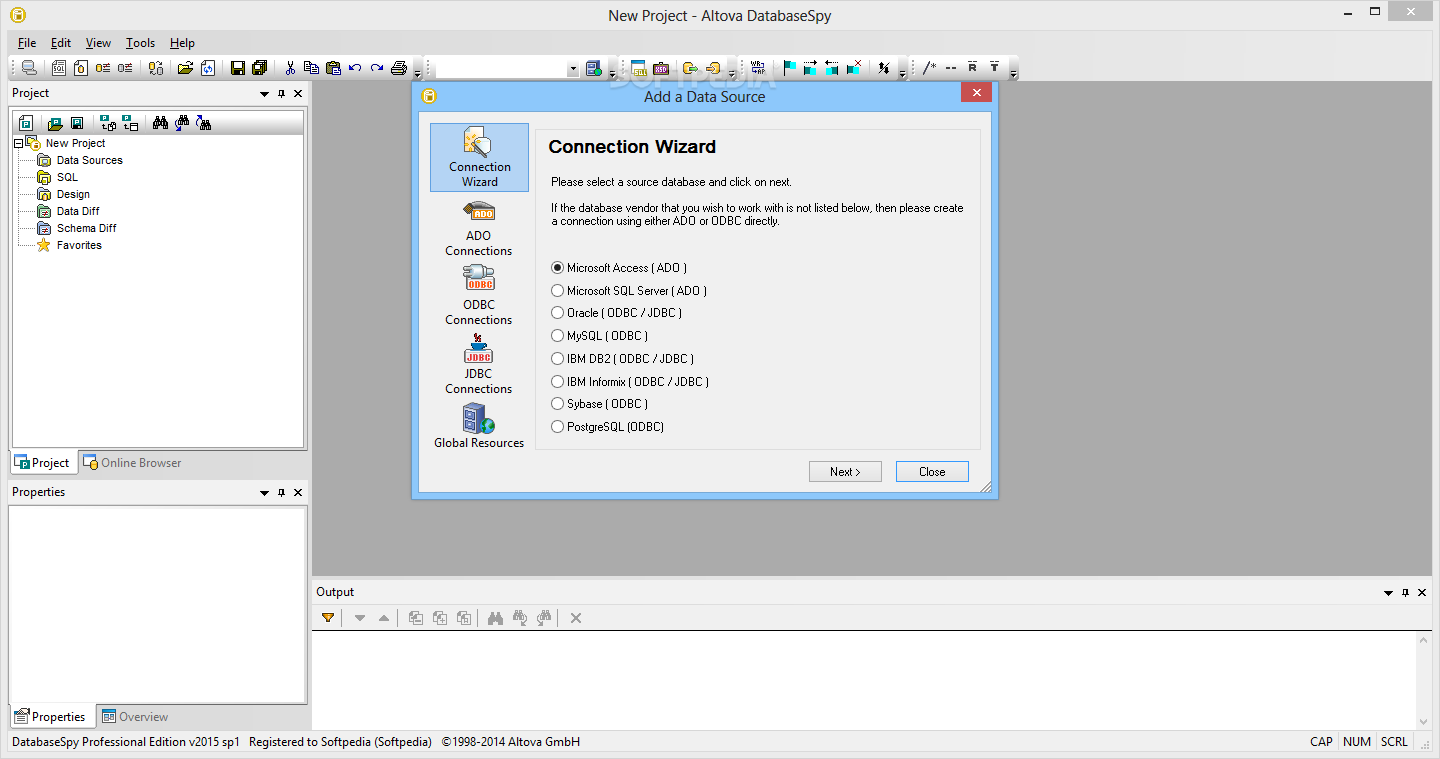
Task: Select ODBC Connections in sidebar
Action: click(x=479, y=296)
